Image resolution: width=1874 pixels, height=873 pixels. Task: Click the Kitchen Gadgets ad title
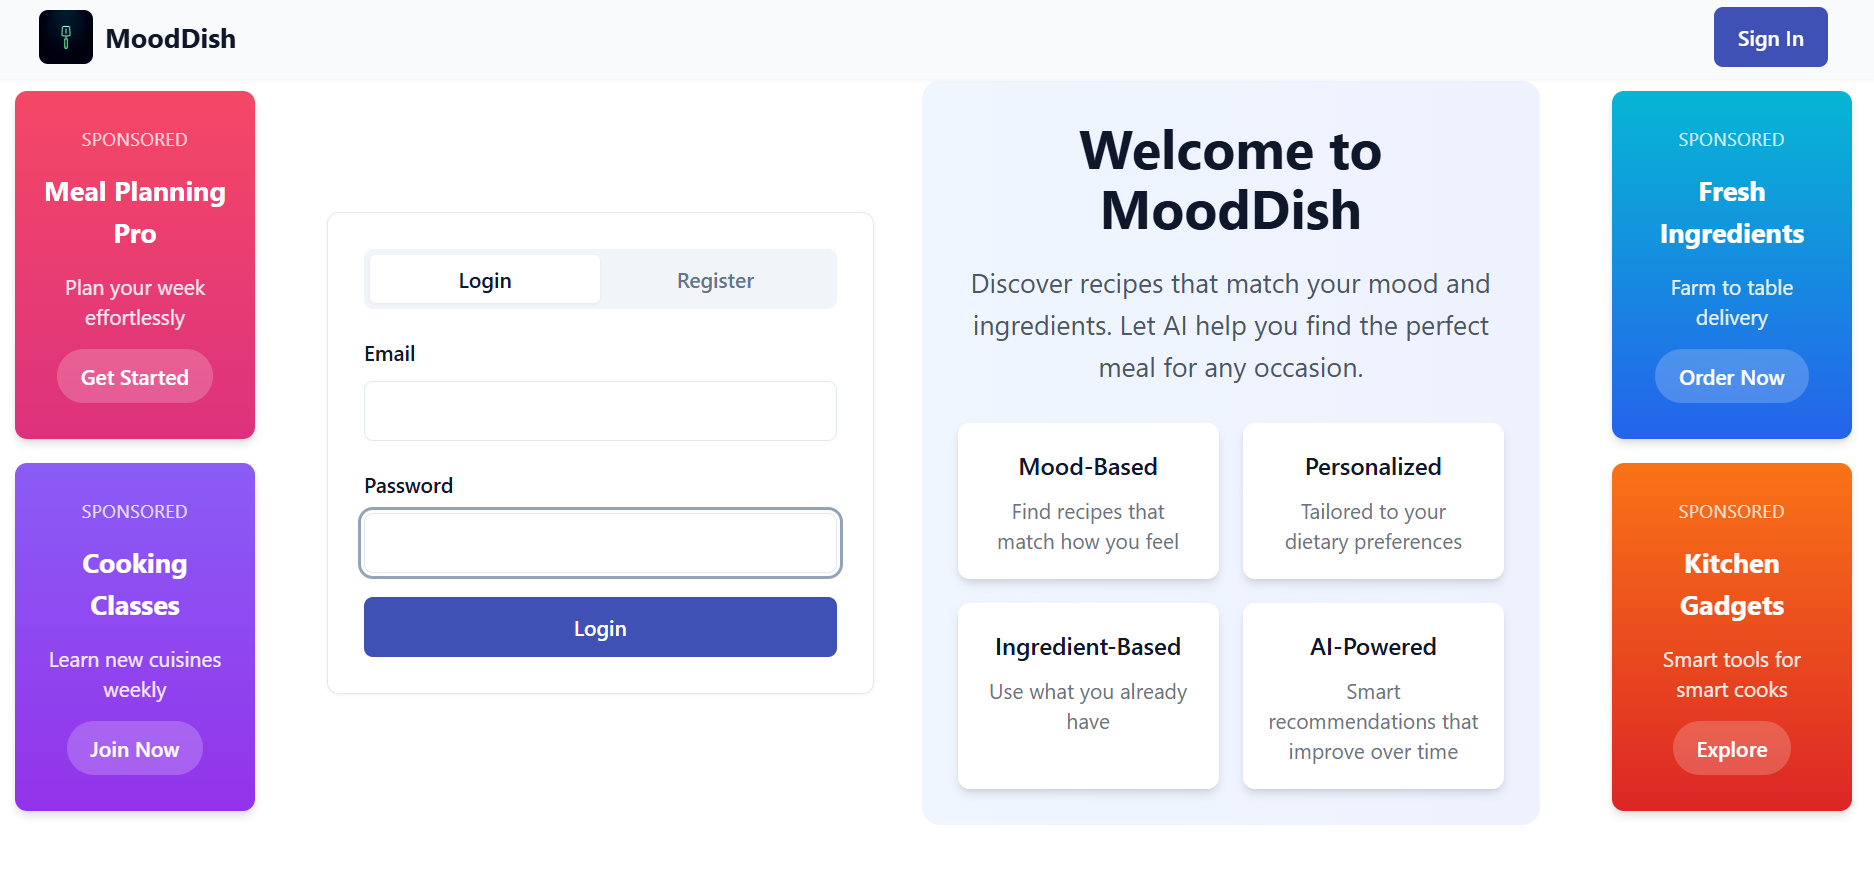1731,584
